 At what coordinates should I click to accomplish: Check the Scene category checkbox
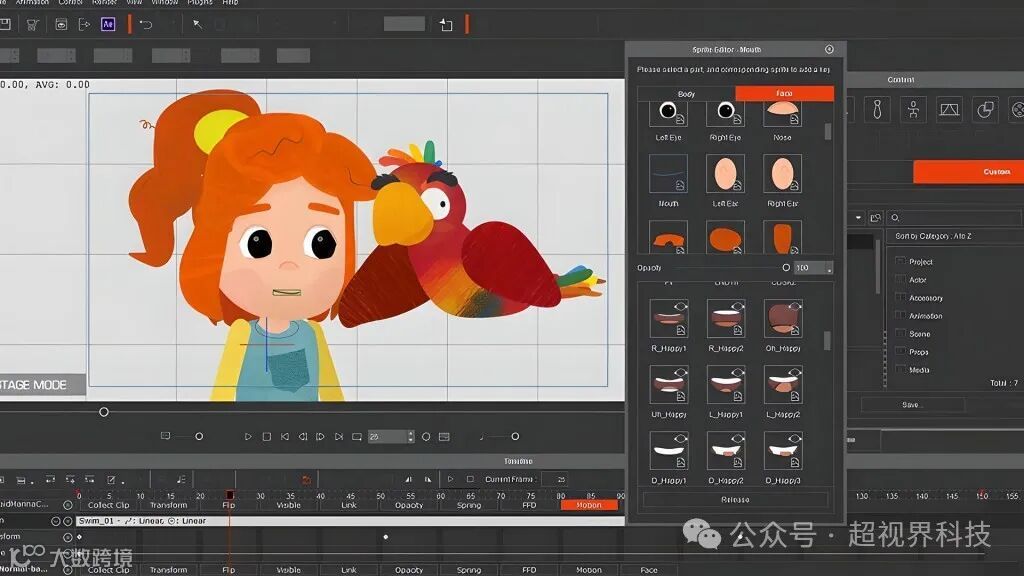(900, 333)
